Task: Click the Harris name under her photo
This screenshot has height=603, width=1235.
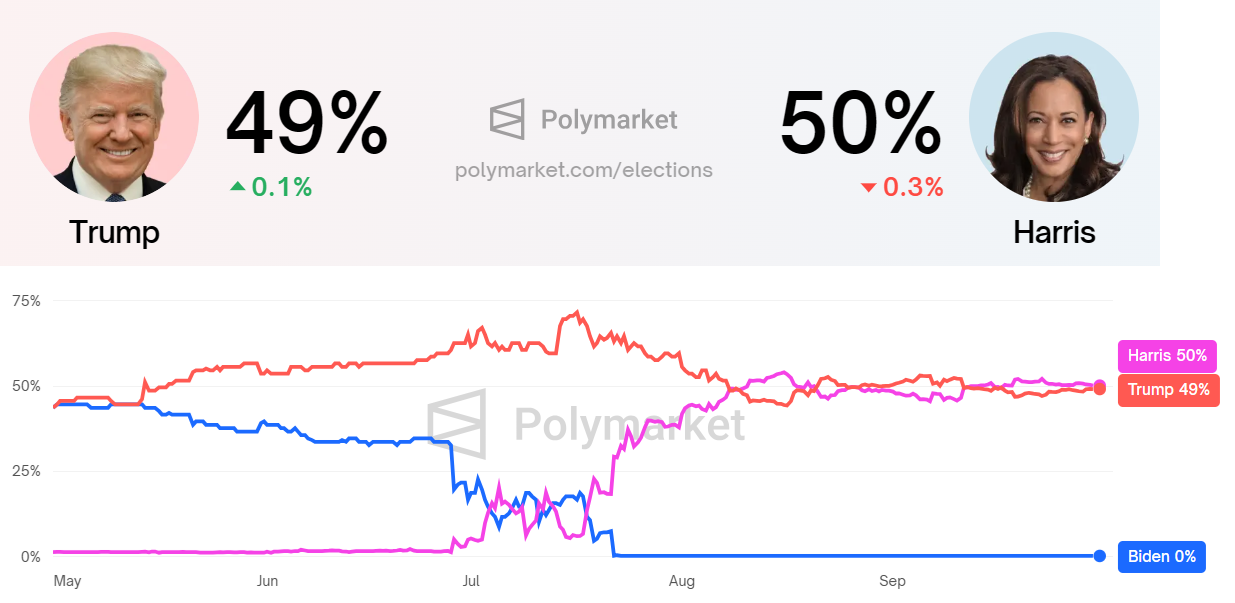Action: (1054, 232)
